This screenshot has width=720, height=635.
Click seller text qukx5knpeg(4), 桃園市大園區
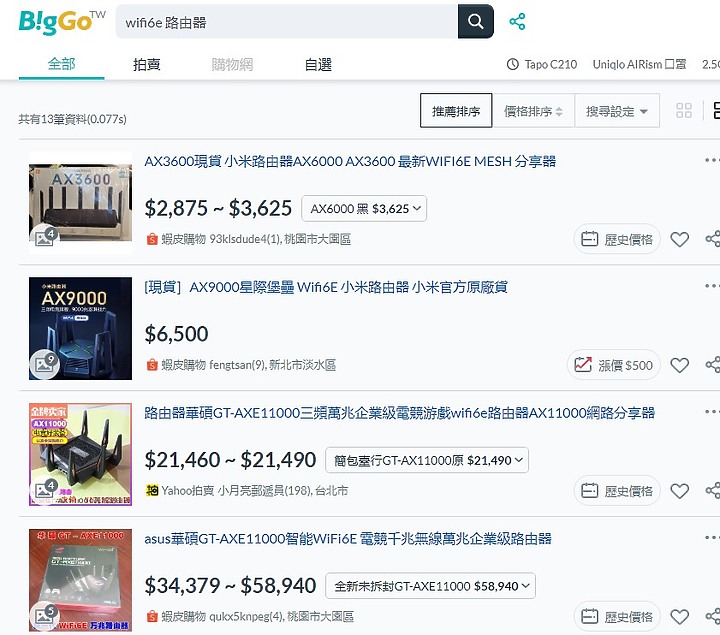pyautogui.click(x=281, y=617)
